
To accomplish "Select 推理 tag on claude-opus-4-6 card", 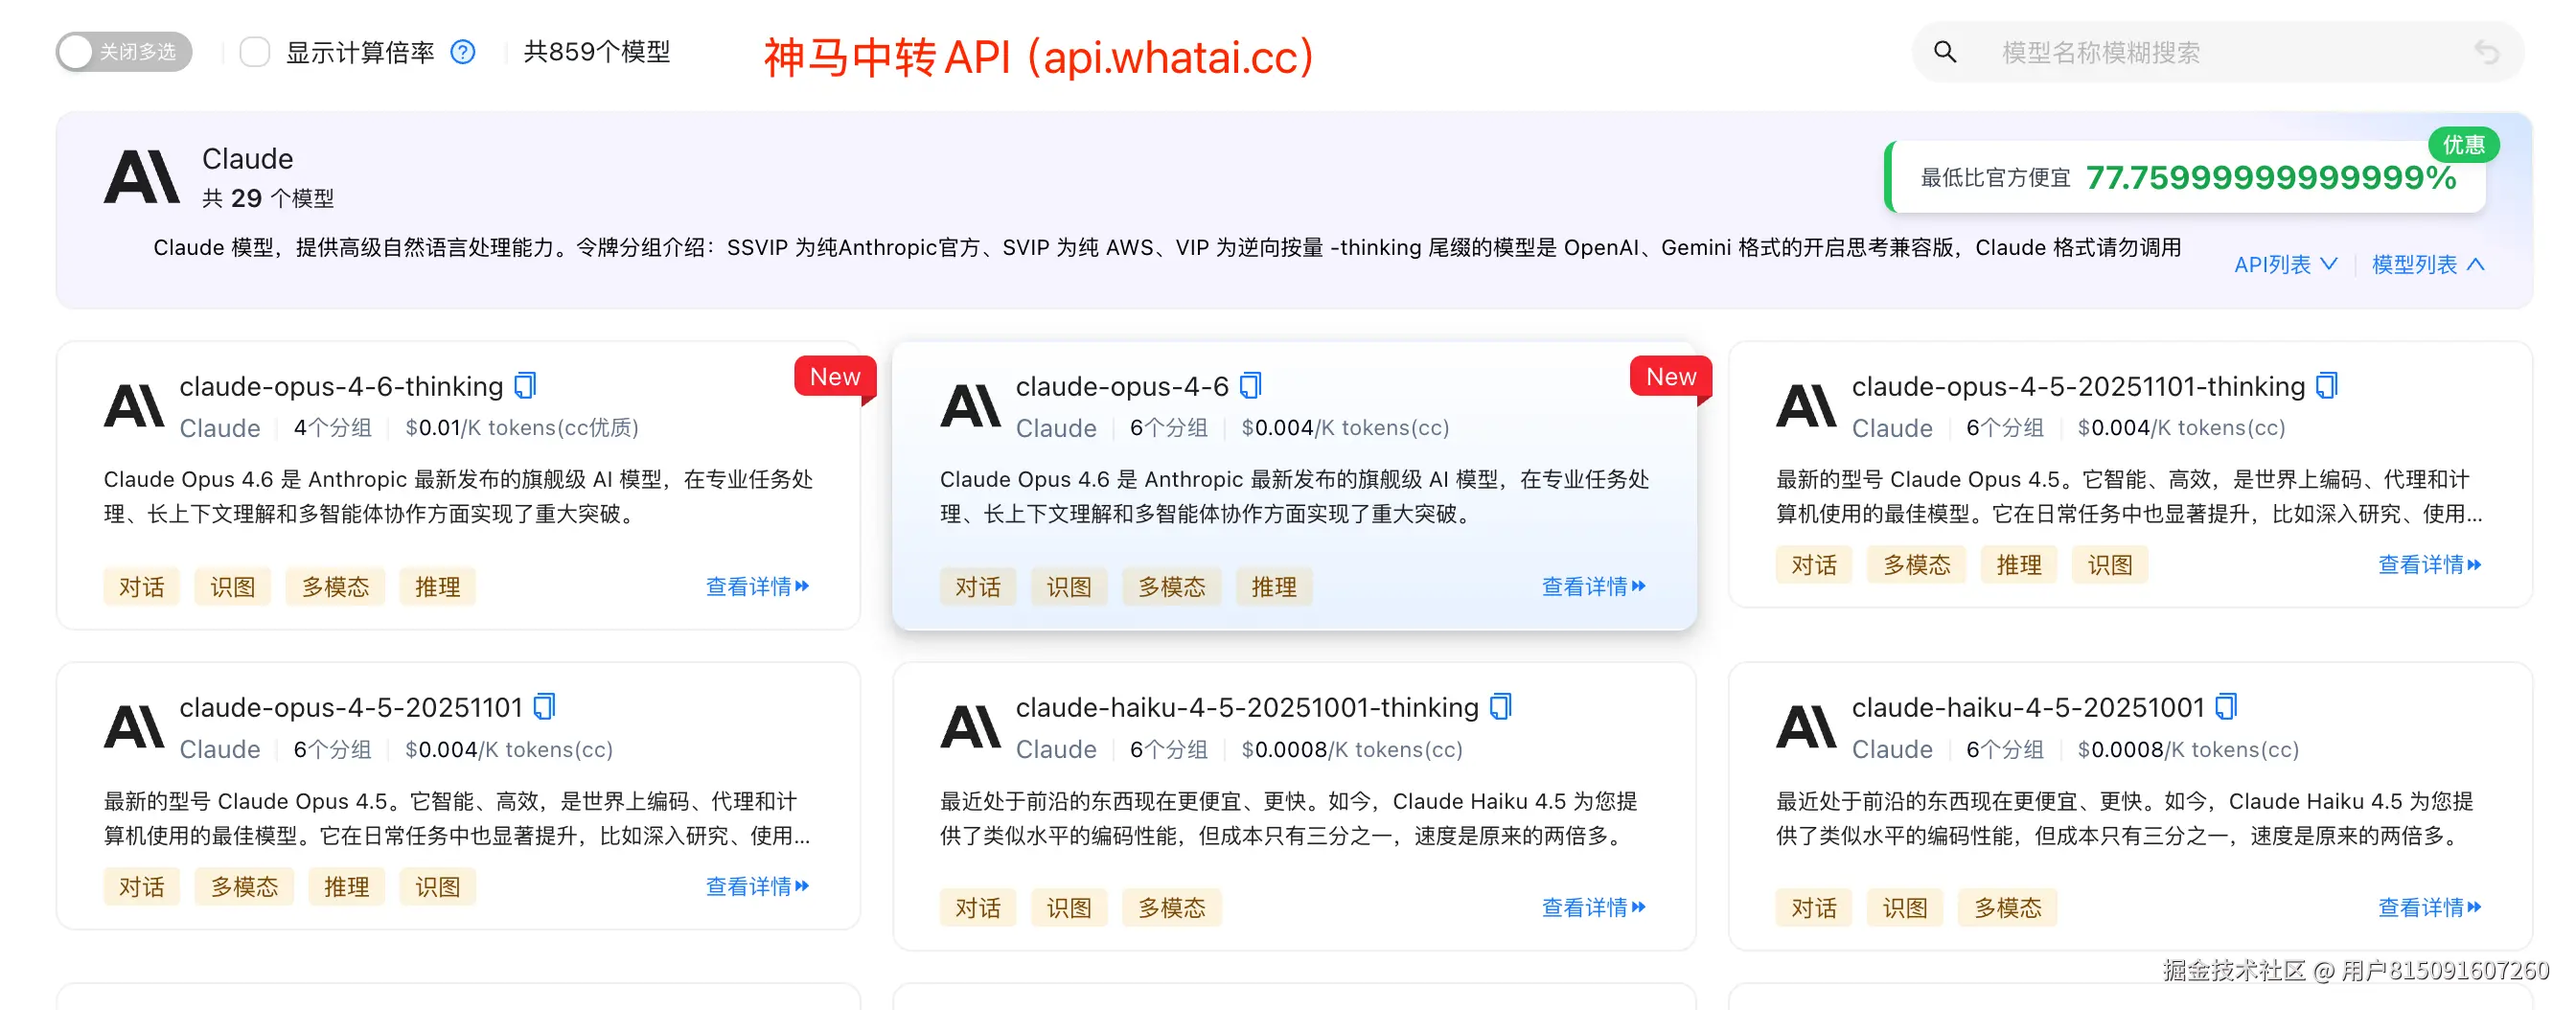I will pyautogui.click(x=1273, y=587).
